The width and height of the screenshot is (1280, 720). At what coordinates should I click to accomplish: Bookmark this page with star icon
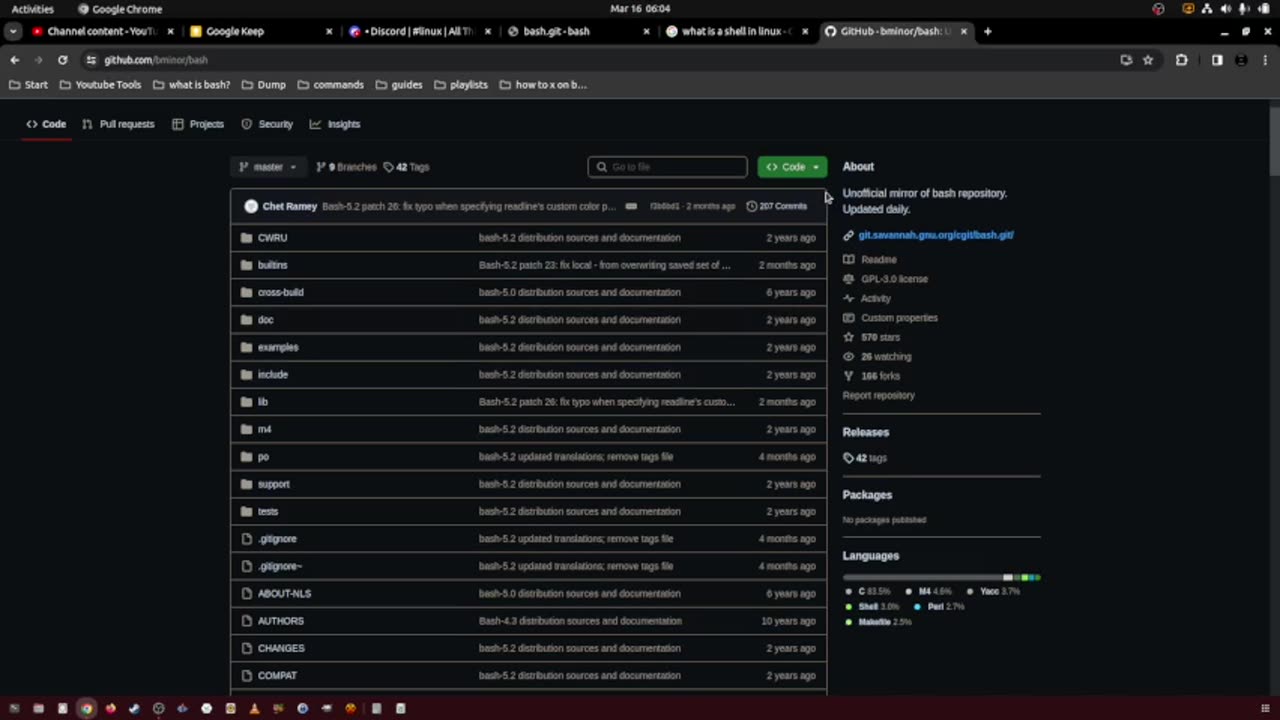(1148, 60)
